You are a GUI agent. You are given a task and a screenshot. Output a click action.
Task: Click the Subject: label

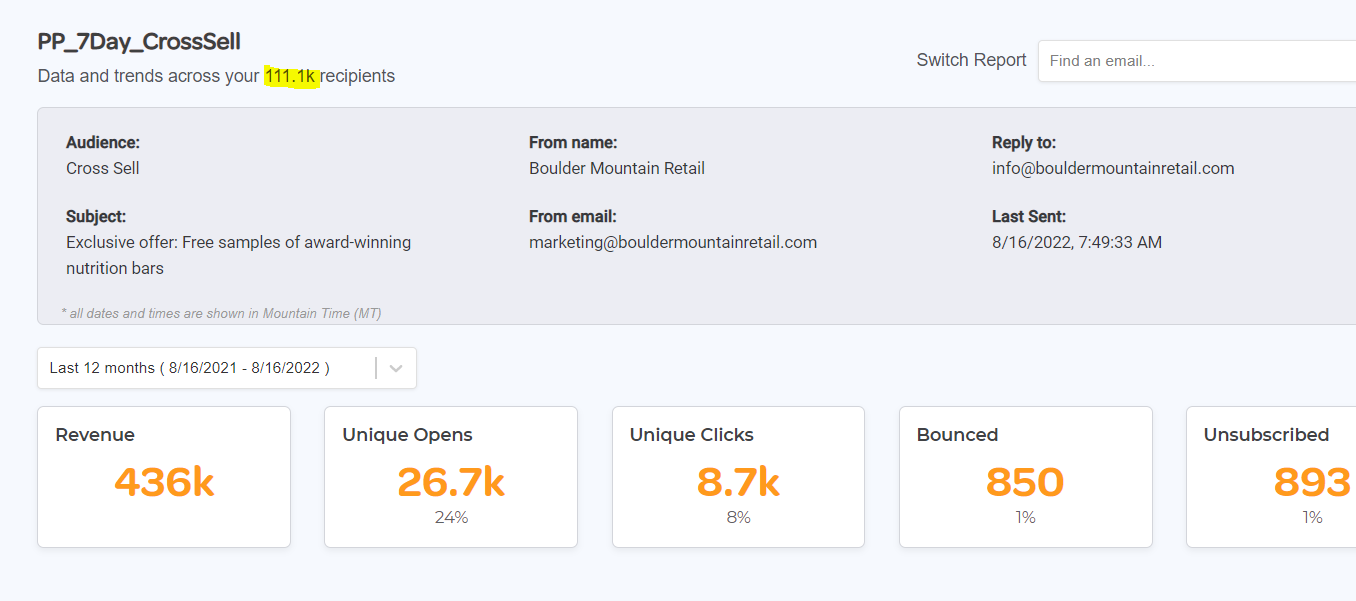pyautogui.click(x=96, y=216)
